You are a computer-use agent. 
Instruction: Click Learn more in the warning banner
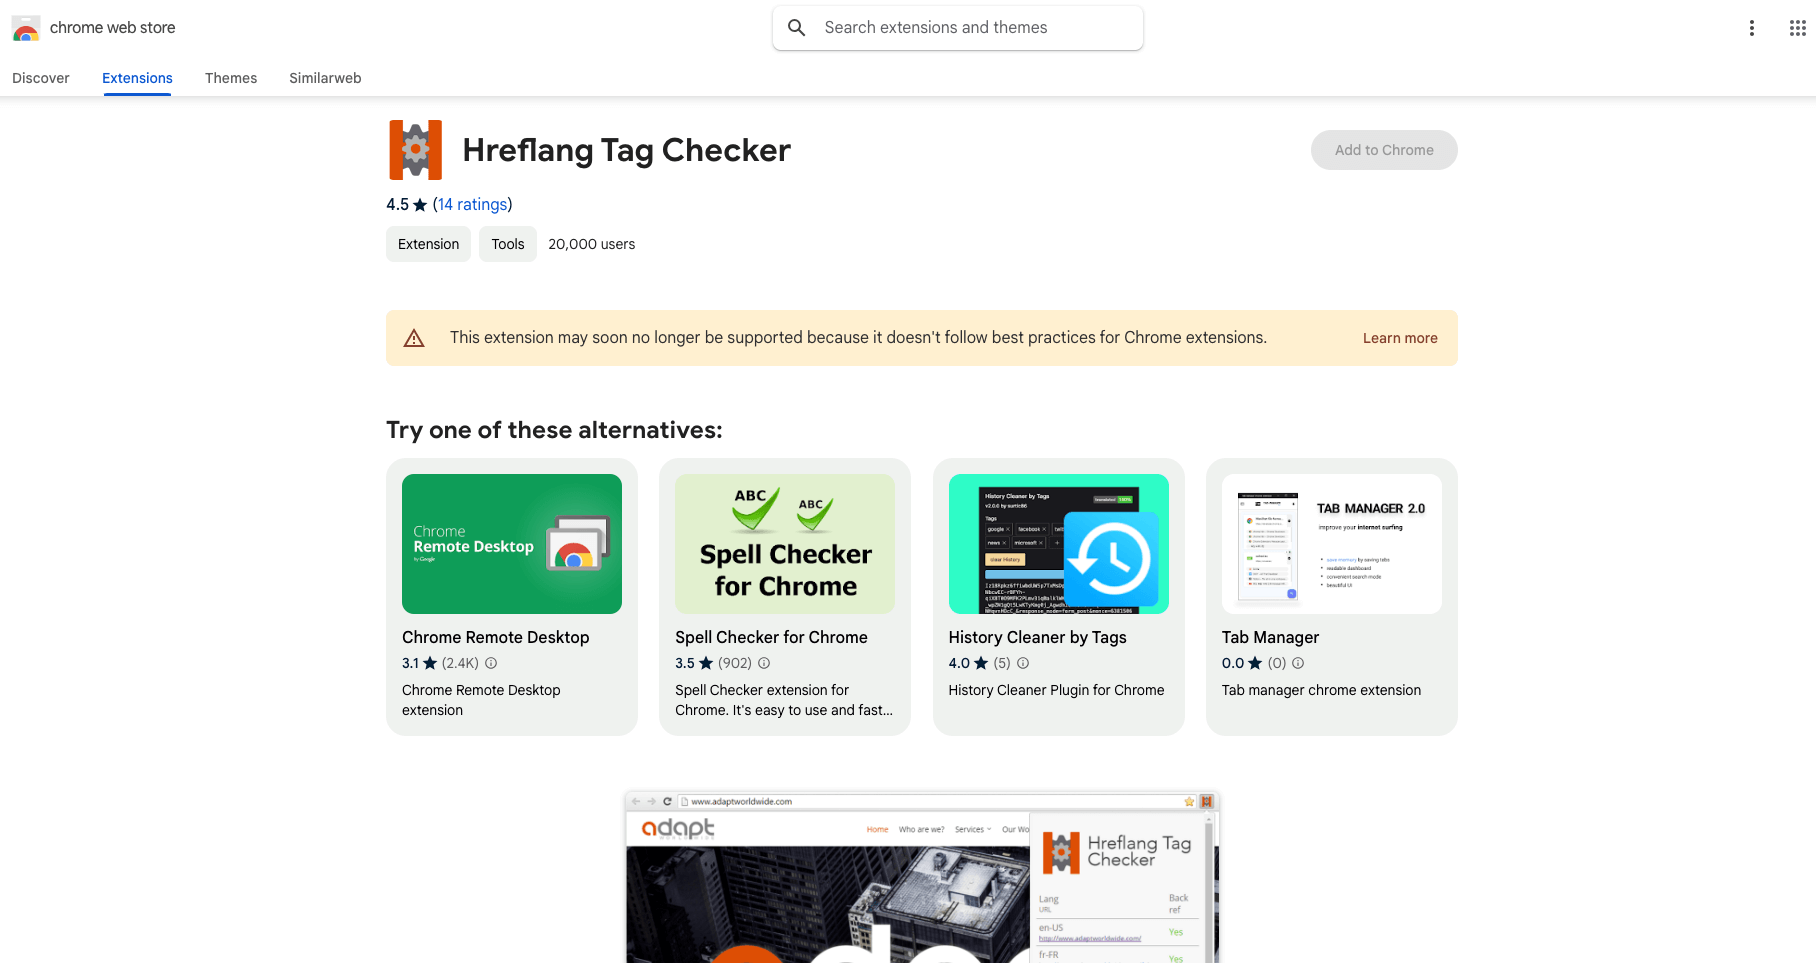point(1400,338)
